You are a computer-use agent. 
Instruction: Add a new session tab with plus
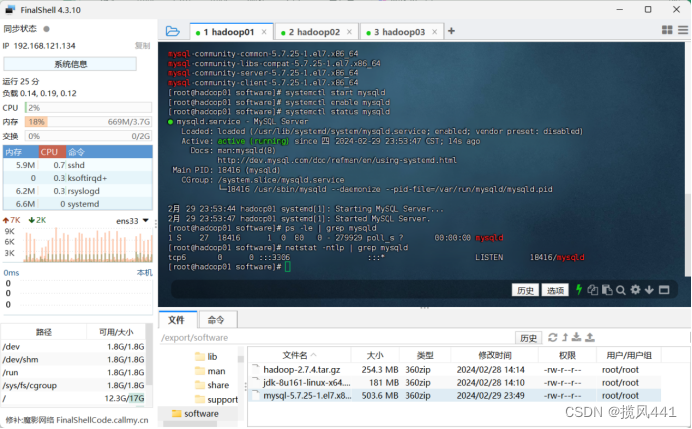451,31
